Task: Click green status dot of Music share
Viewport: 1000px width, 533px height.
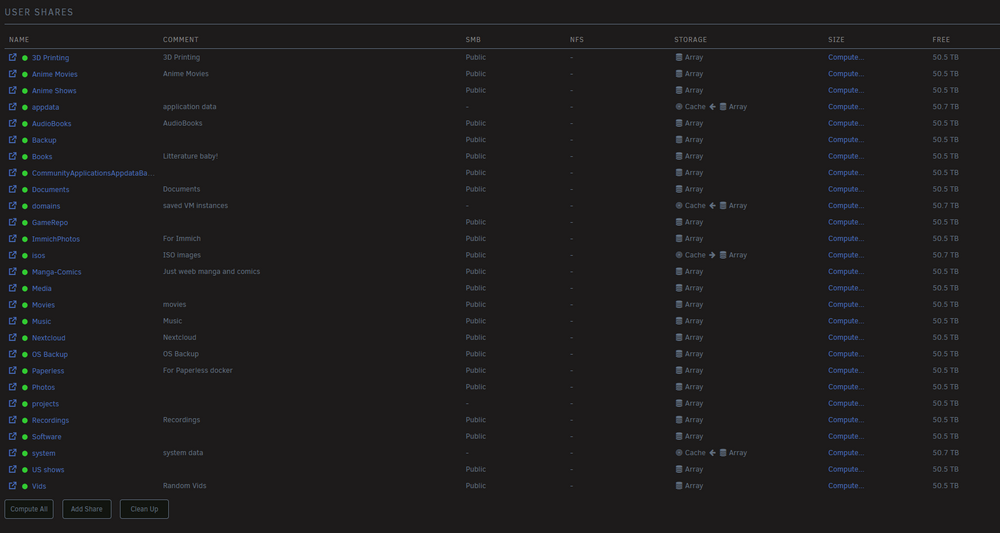Action: point(25,321)
